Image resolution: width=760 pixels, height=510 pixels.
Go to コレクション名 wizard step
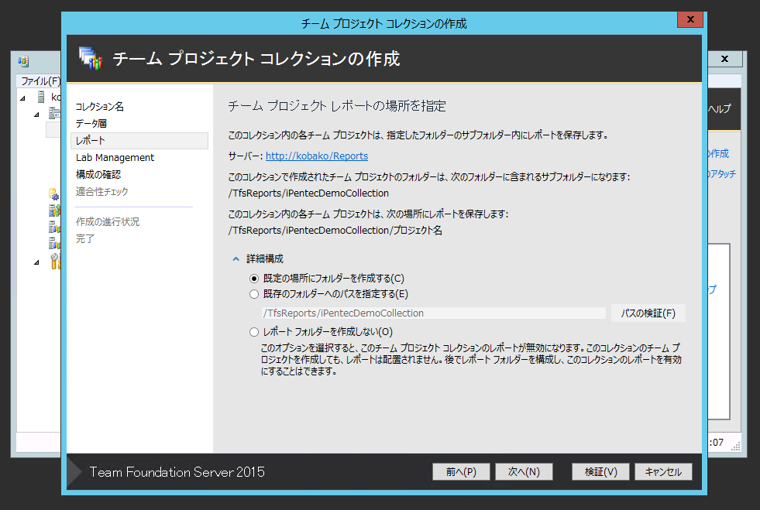click(x=99, y=107)
